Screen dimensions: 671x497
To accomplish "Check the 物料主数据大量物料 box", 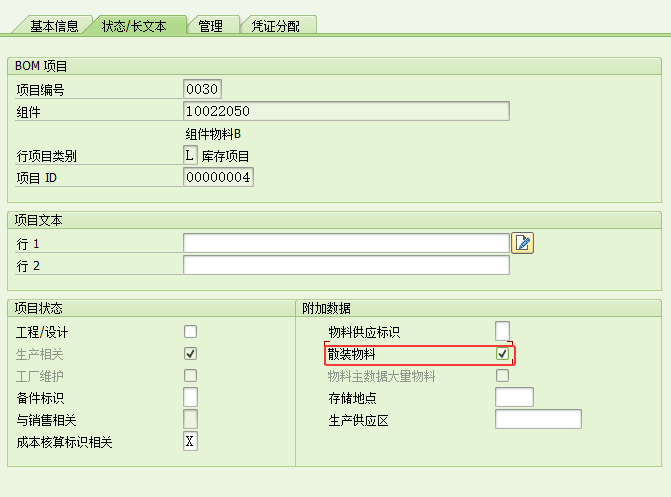I will tap(503, 376).
